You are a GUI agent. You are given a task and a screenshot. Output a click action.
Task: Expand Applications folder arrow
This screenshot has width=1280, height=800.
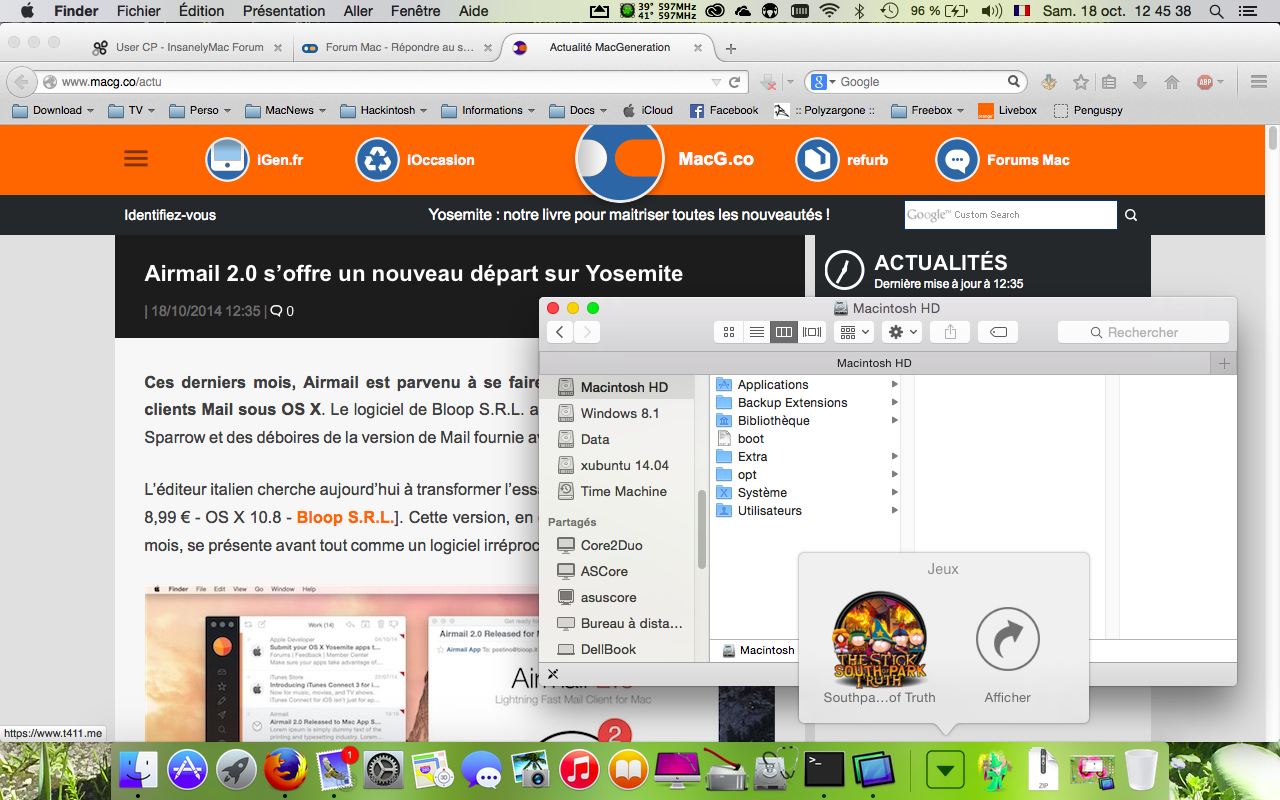(x=895, y=384)
